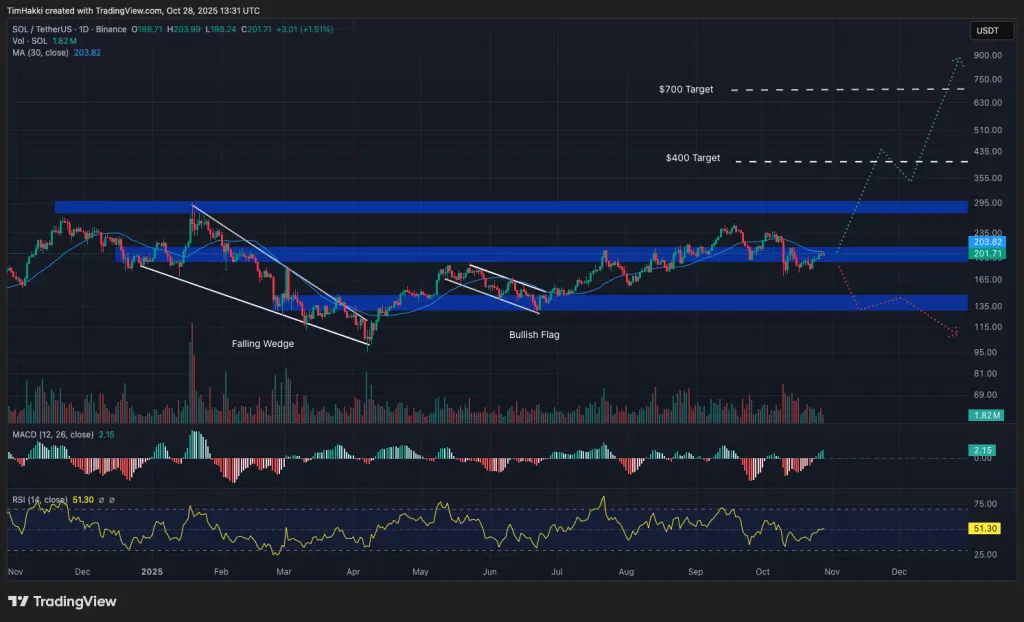Image resolution: width=1024 pixels, height=622 pixels.
Task: Click the Sep label on time axis
Action: [695, 572]
